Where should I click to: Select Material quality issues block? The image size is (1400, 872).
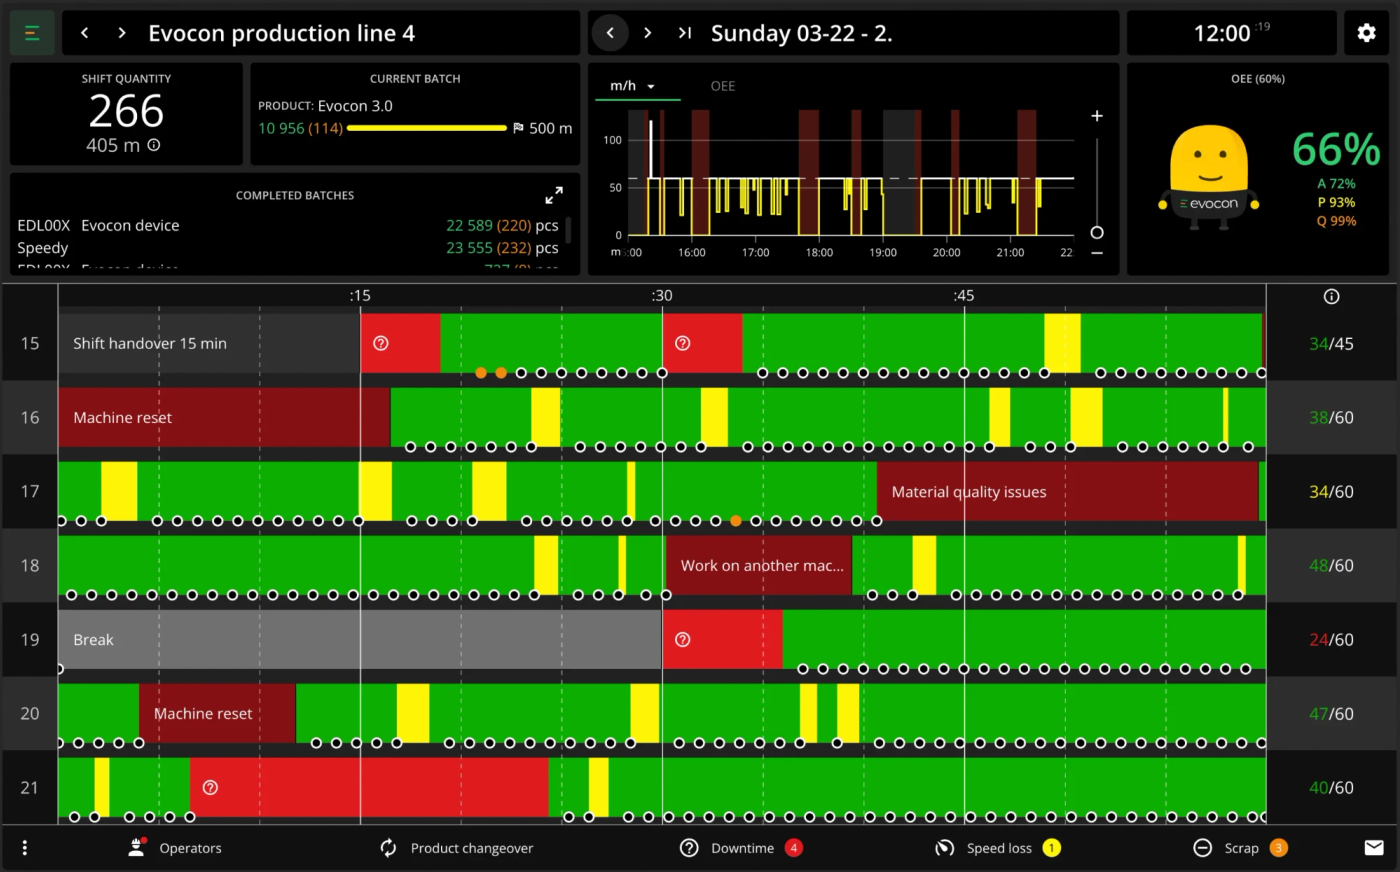1068,491
